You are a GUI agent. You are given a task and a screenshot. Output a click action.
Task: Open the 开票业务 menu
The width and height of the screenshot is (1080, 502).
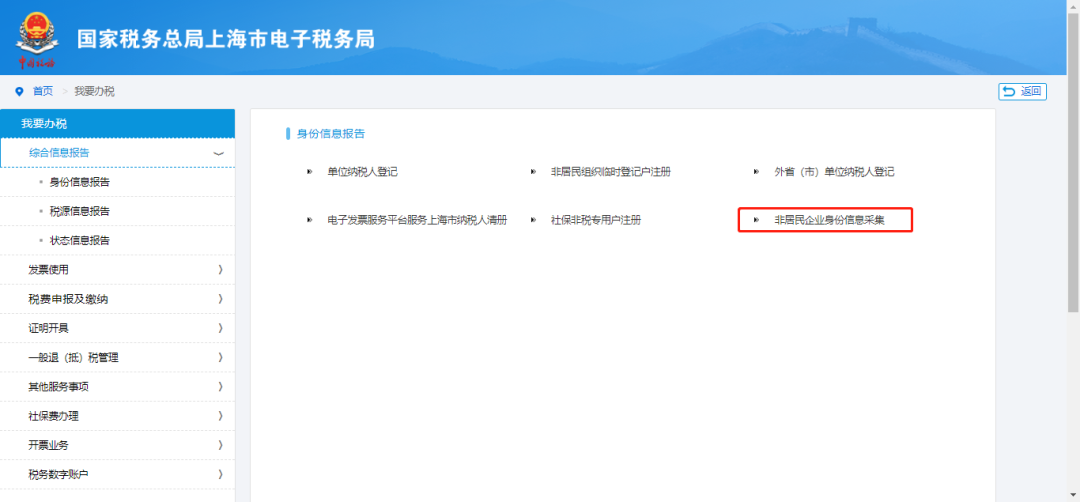117,445
